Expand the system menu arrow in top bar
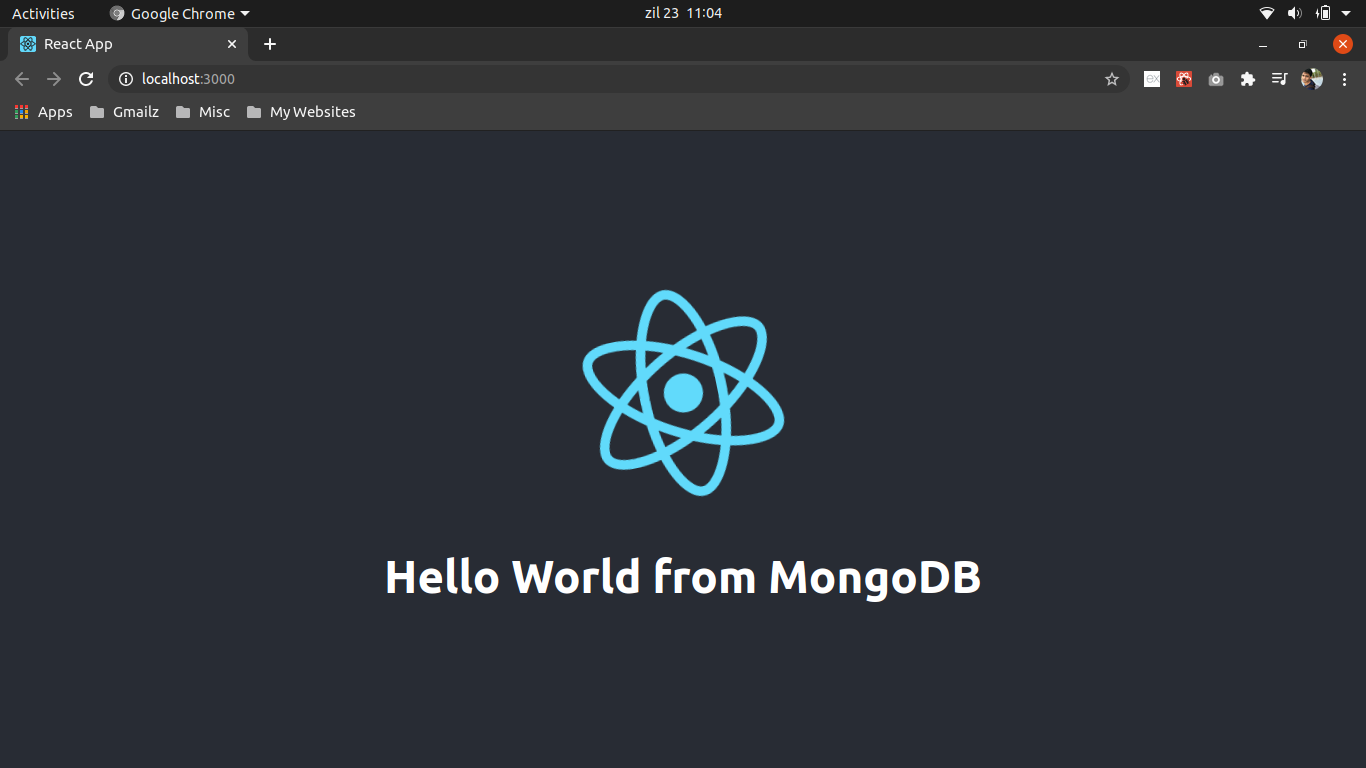This screenshot has height=768, width=1366. [1346, 13]
